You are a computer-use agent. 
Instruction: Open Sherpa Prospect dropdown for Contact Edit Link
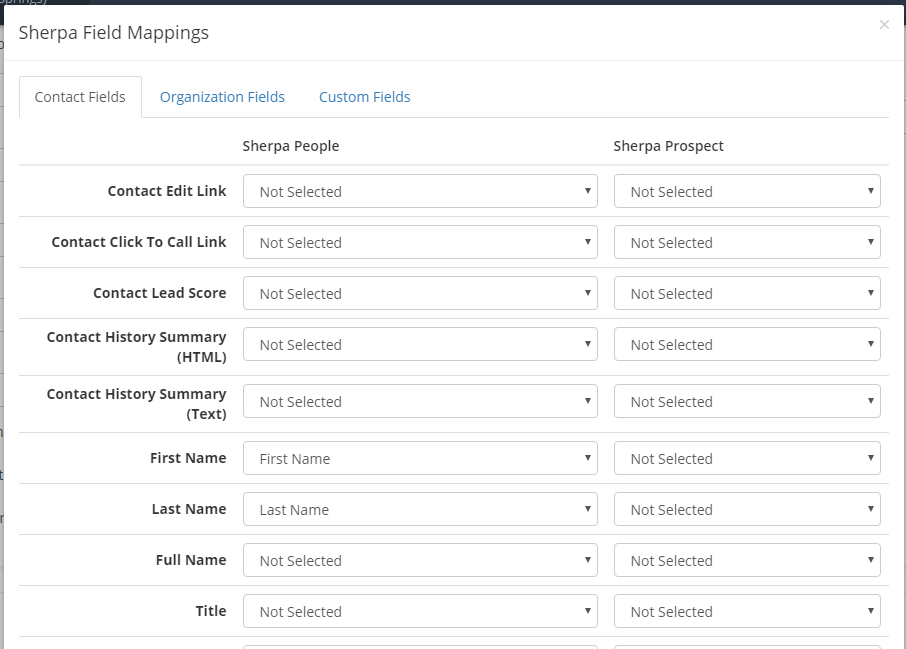(x=747, y=191)
